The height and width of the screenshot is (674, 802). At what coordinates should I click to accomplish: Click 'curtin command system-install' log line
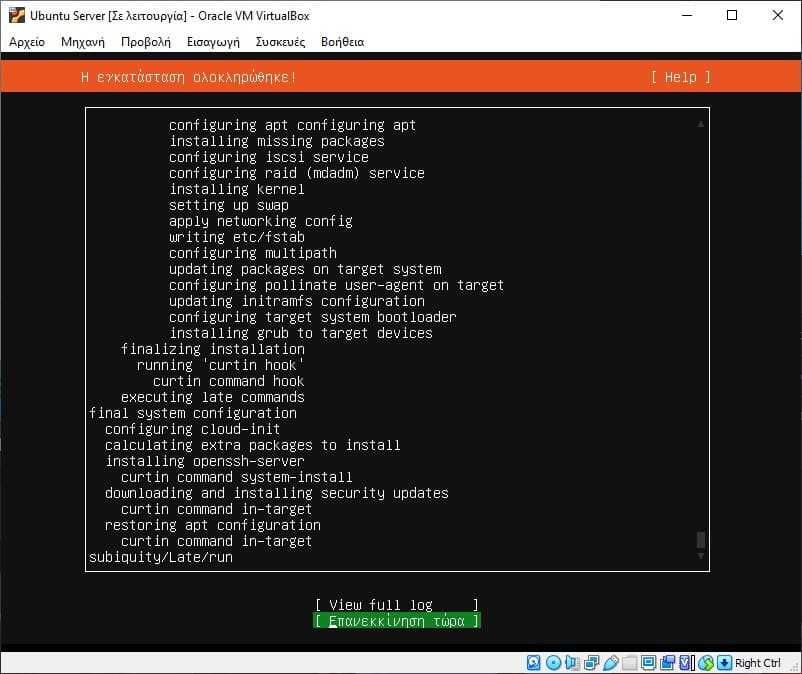pyautogui.click(x=237, y=477)
